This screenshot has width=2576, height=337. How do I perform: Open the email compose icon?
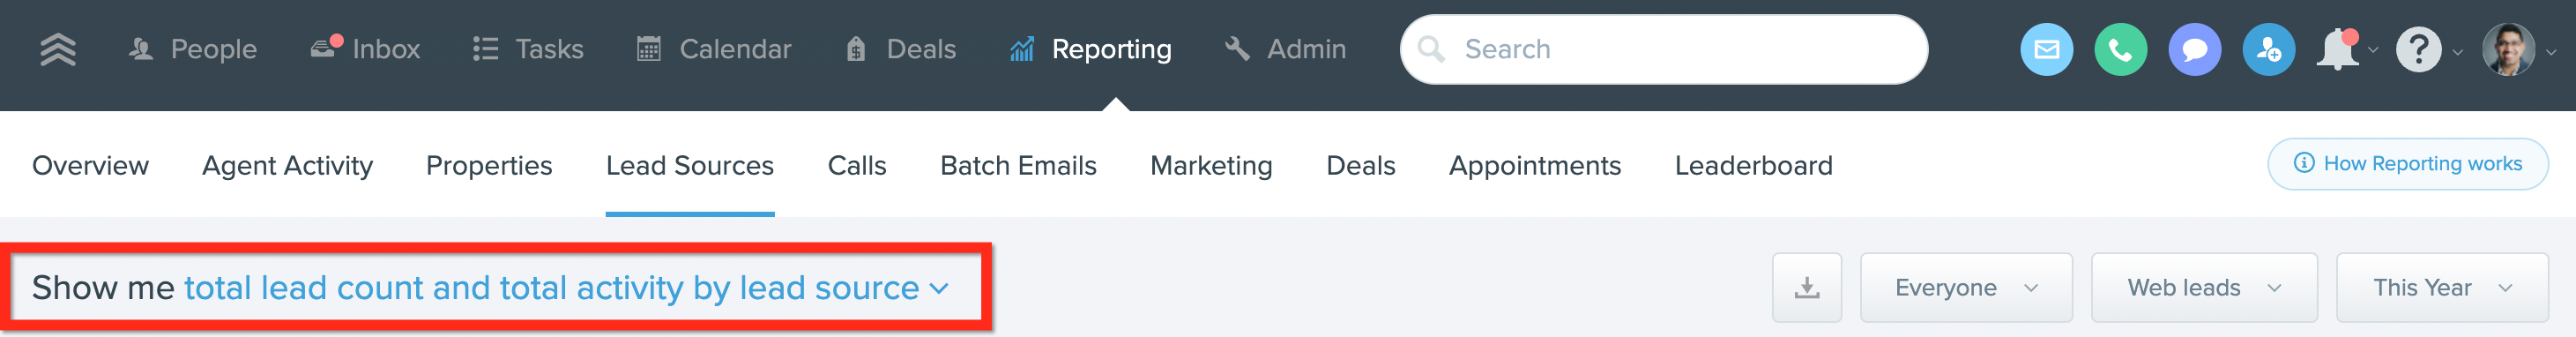pyautogui.click(x=2046, y=49)
